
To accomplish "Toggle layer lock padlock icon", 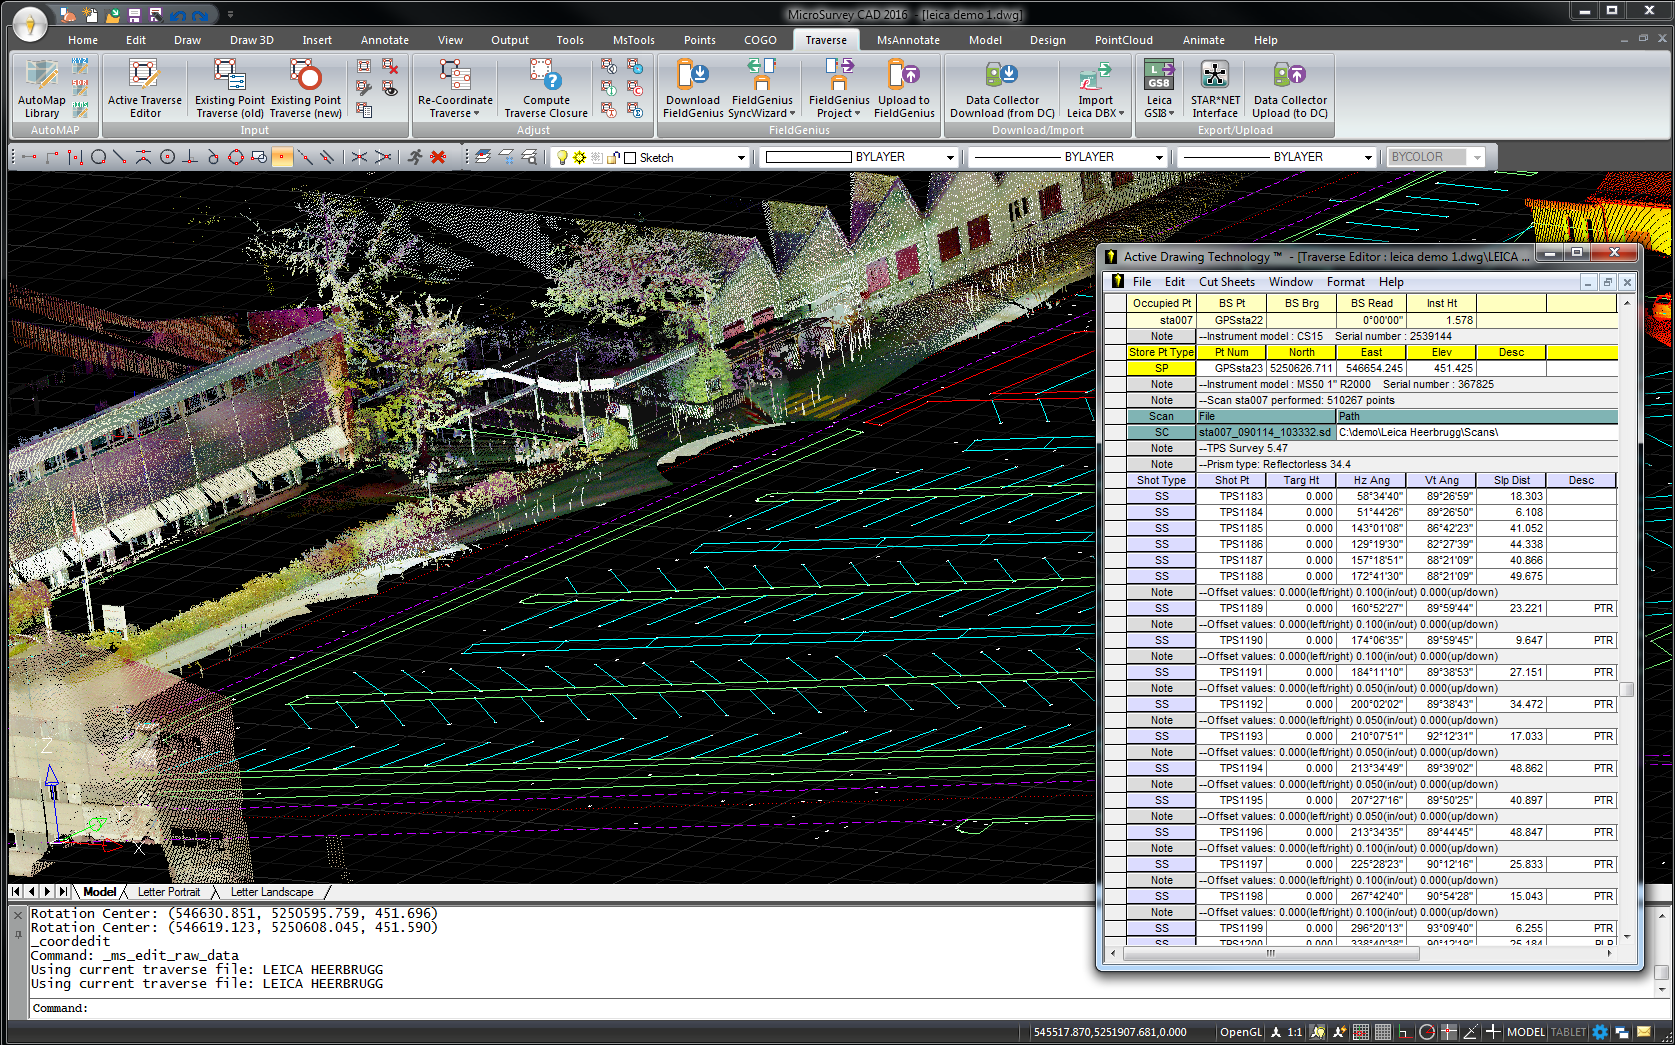I will pos(614,158).
